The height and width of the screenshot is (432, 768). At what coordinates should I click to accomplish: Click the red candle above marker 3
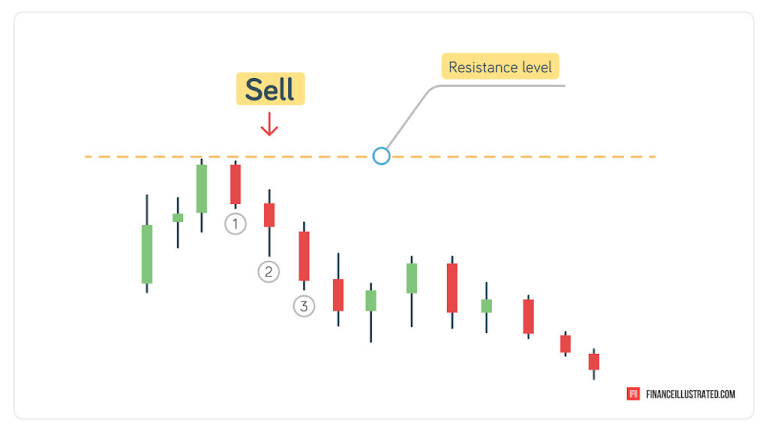click(x=304, y=256)
